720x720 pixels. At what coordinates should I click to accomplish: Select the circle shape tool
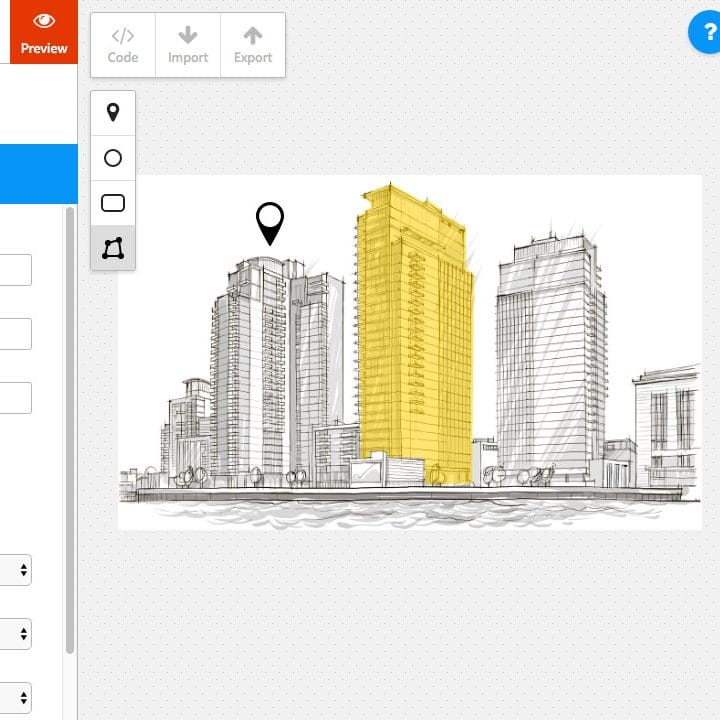(113, 158)
